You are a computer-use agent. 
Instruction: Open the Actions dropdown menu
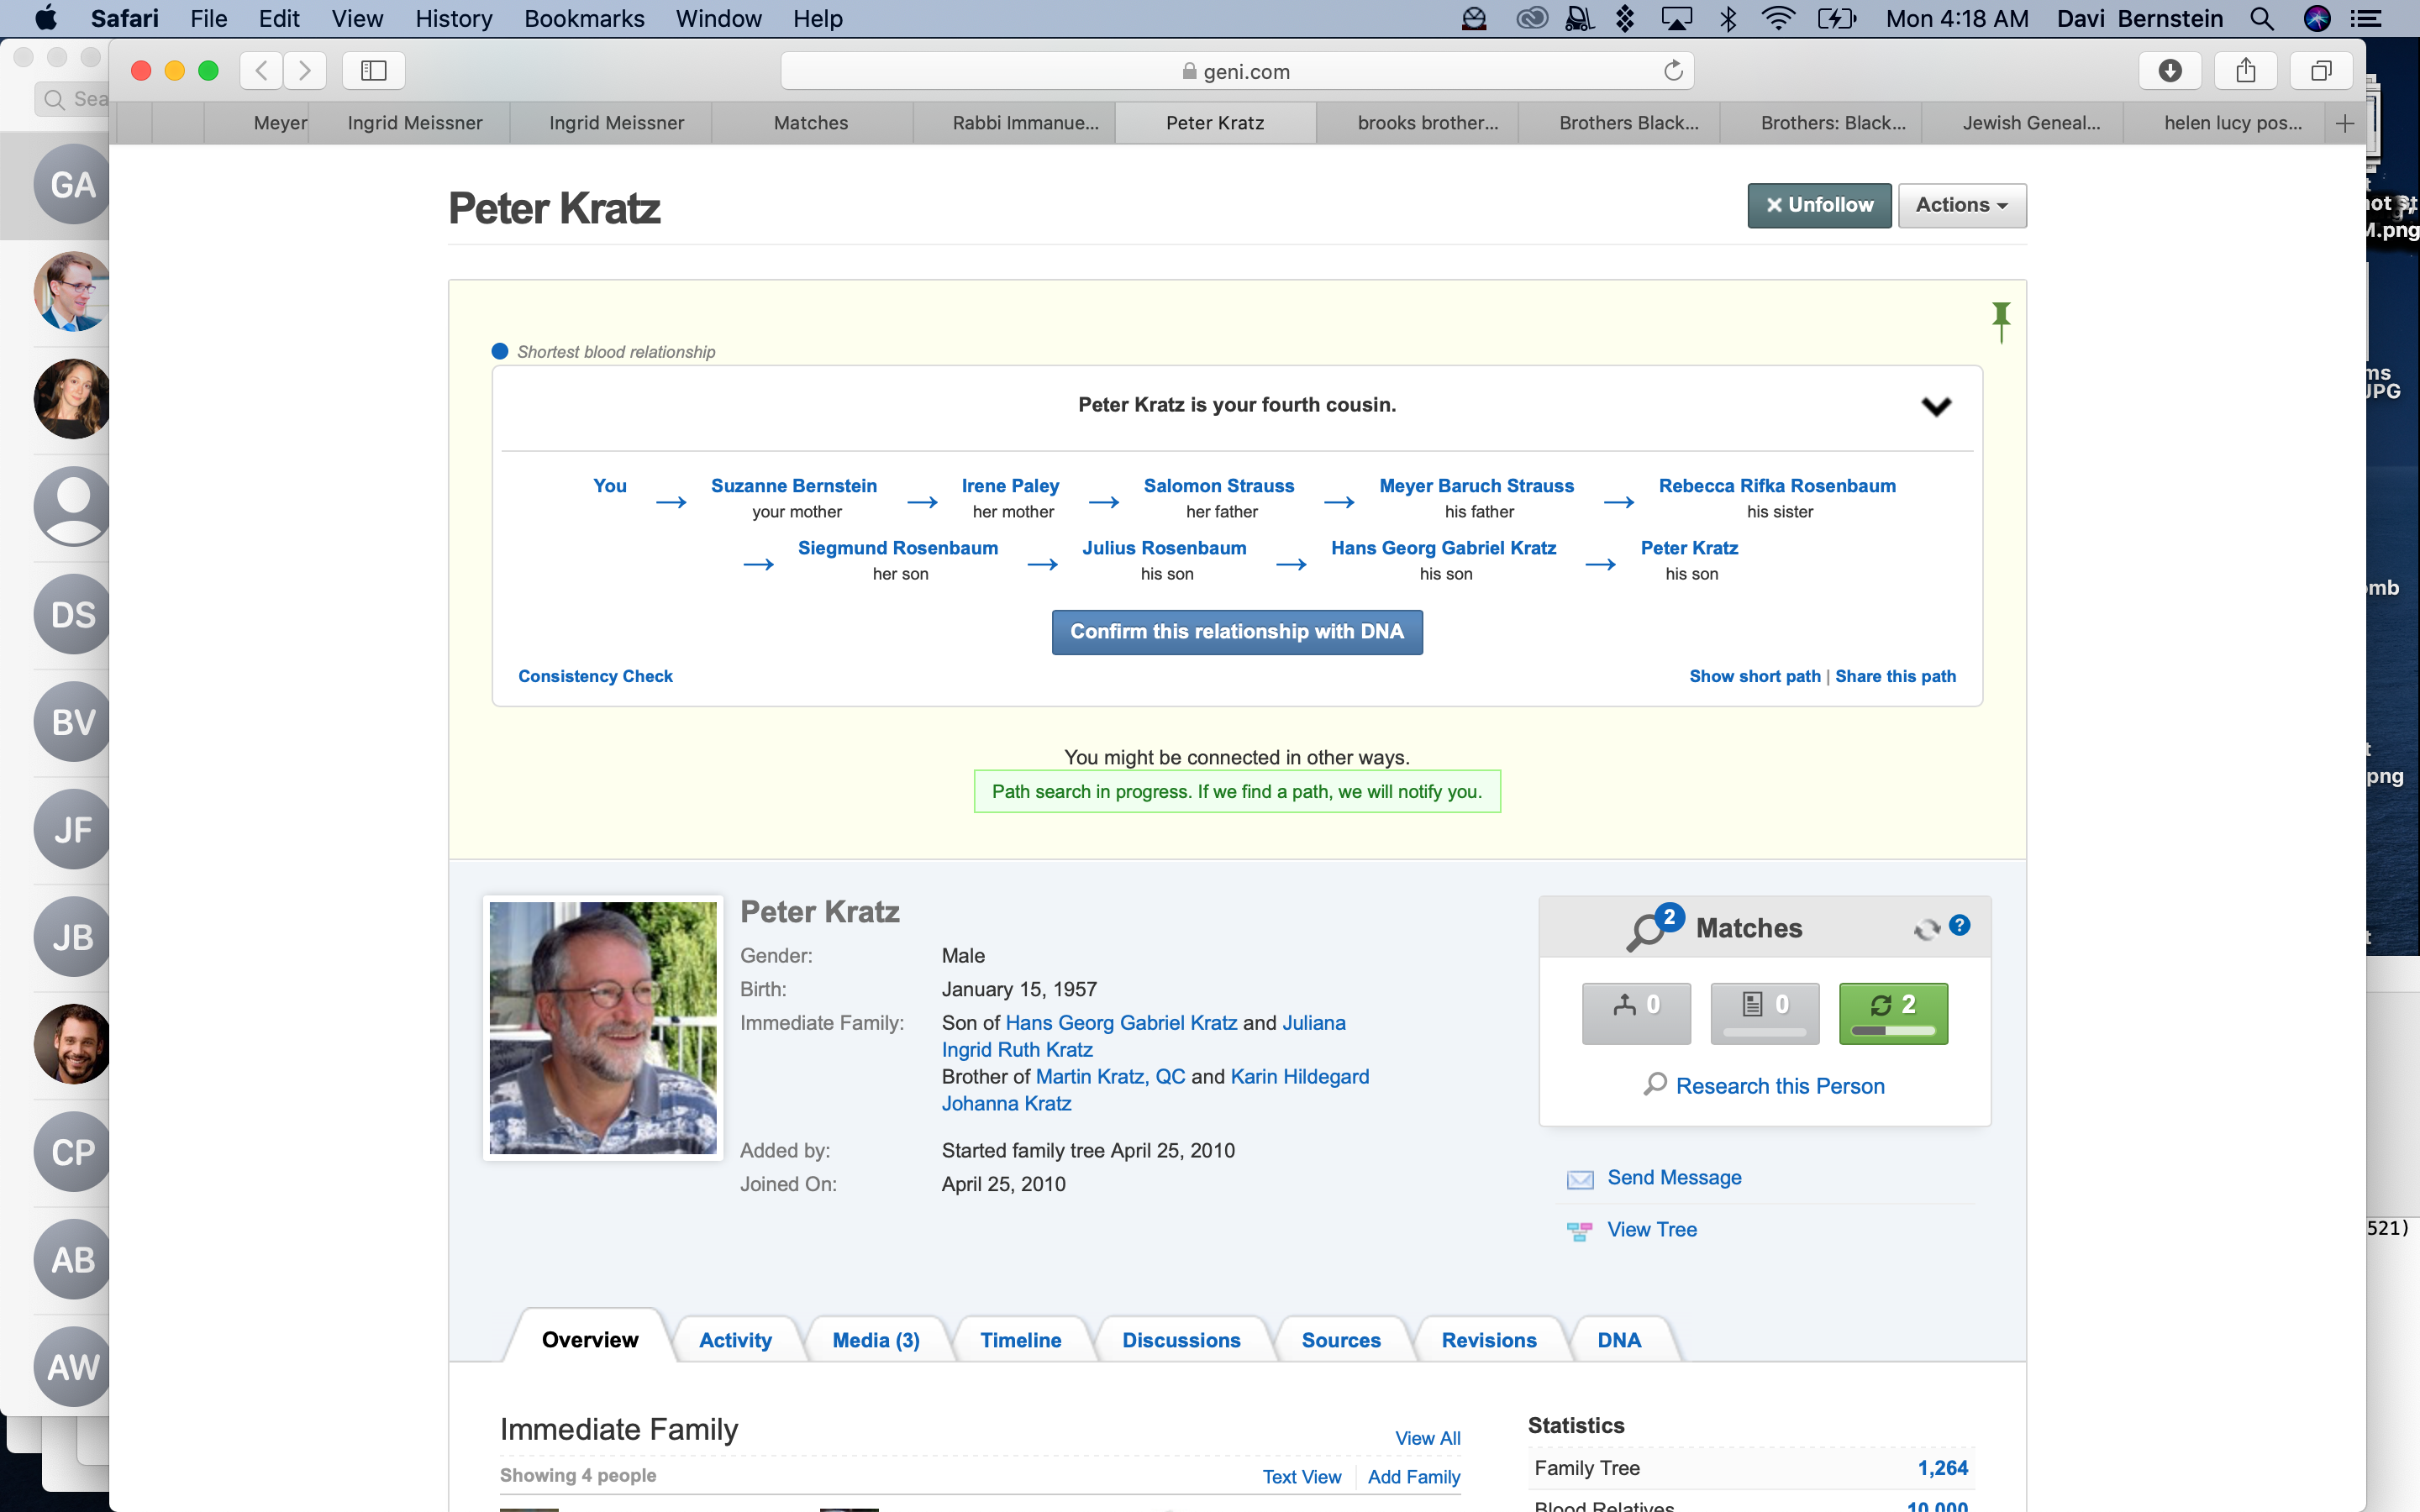point(1961,205)
